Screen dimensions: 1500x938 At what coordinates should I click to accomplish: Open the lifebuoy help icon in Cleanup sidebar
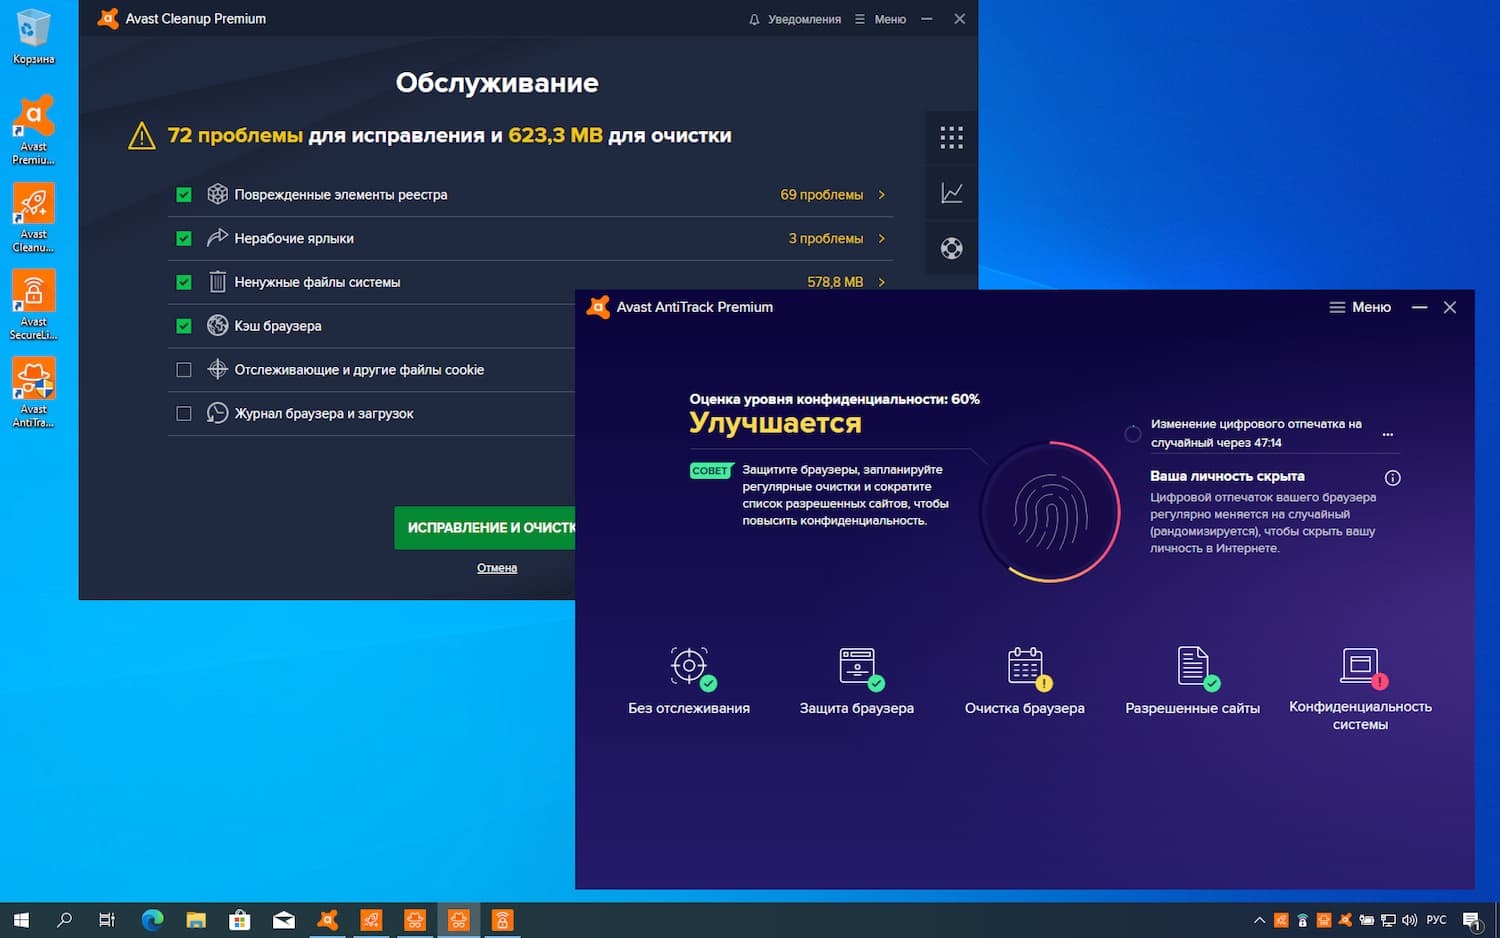pyautogui.click(x=951, y=248)
